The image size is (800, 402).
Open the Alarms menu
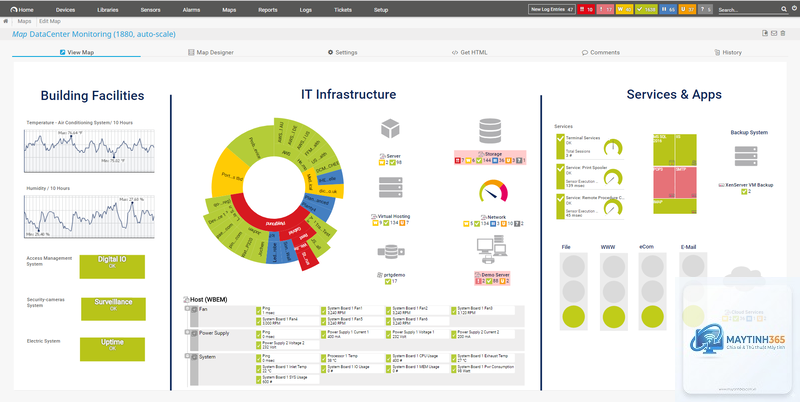191,10
